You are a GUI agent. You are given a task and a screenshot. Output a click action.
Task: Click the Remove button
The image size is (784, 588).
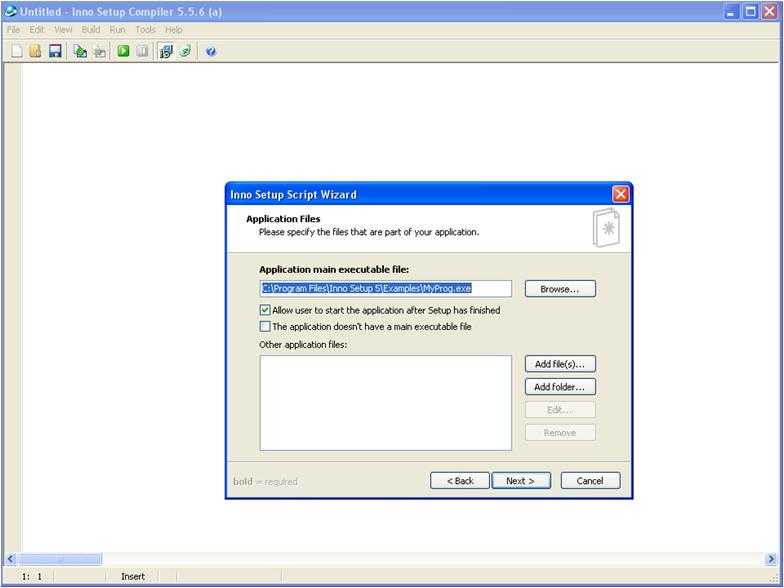coord(560,433)
